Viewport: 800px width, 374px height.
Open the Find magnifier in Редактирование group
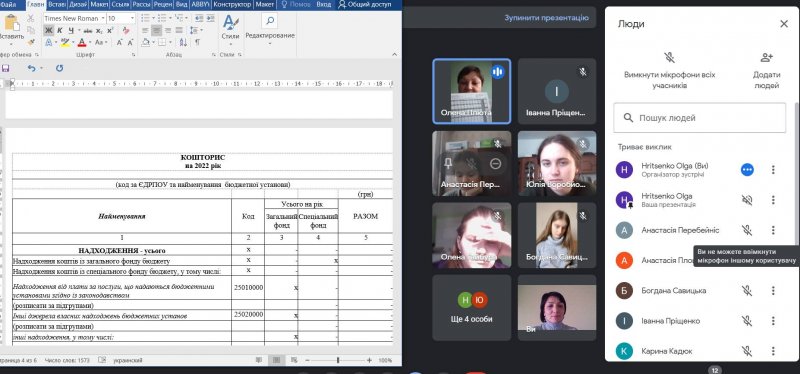coord(269,20)
